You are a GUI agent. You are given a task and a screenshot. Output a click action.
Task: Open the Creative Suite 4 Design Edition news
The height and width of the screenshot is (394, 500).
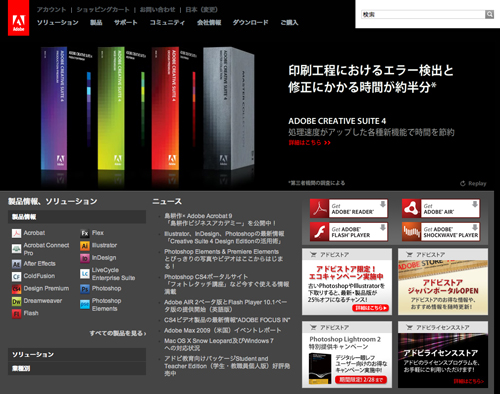click(224, 238)
